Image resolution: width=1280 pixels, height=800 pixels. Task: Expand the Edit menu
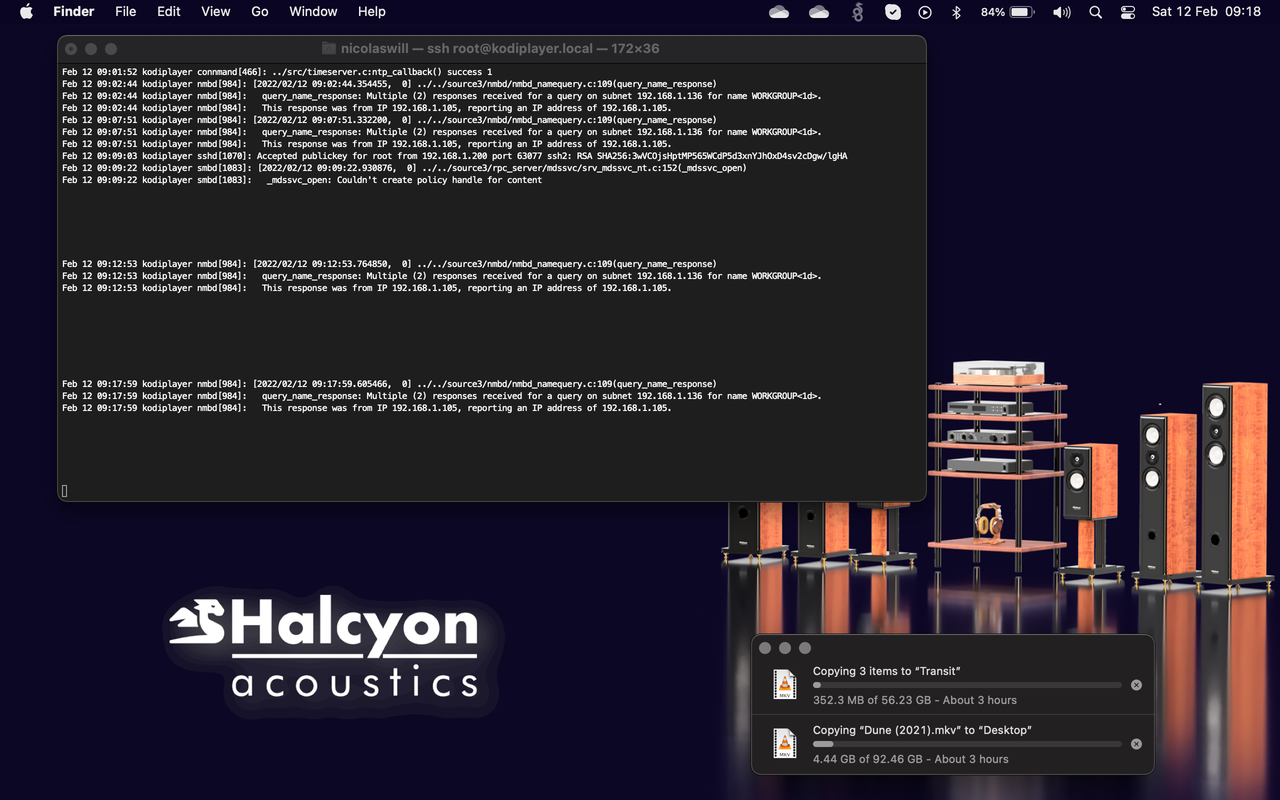click(x=168, y=12)
